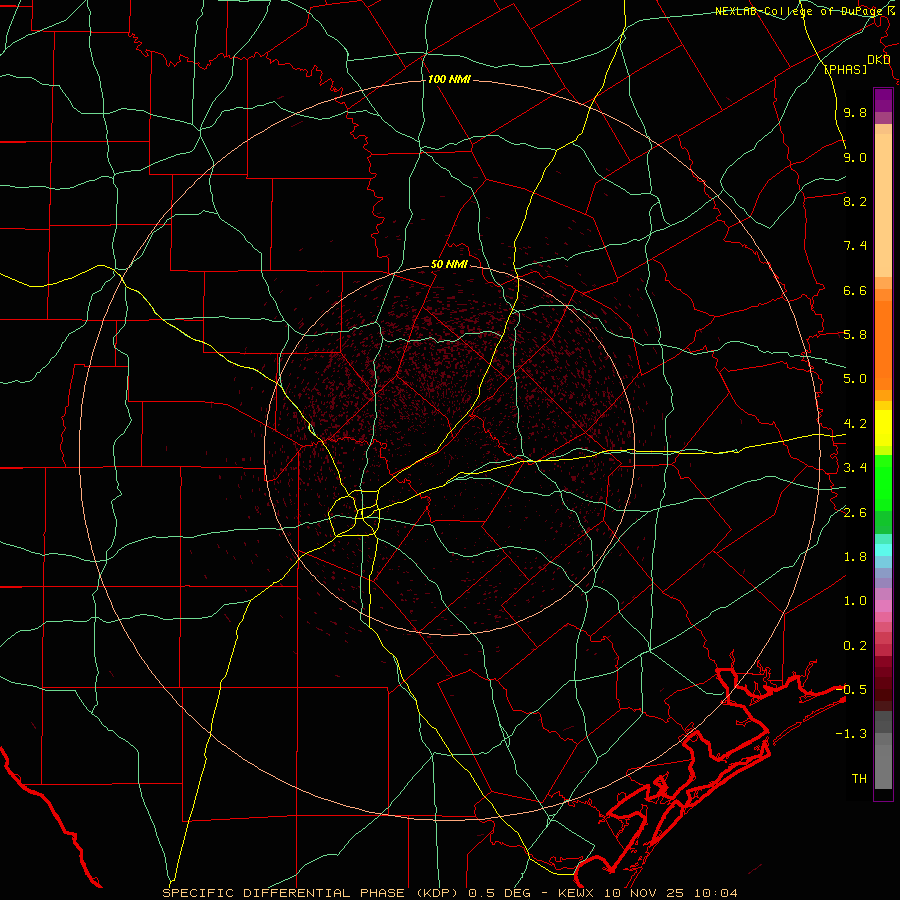900x900 pixels.
Task: Click the 5.0 value on the scale
Action: 855,379
